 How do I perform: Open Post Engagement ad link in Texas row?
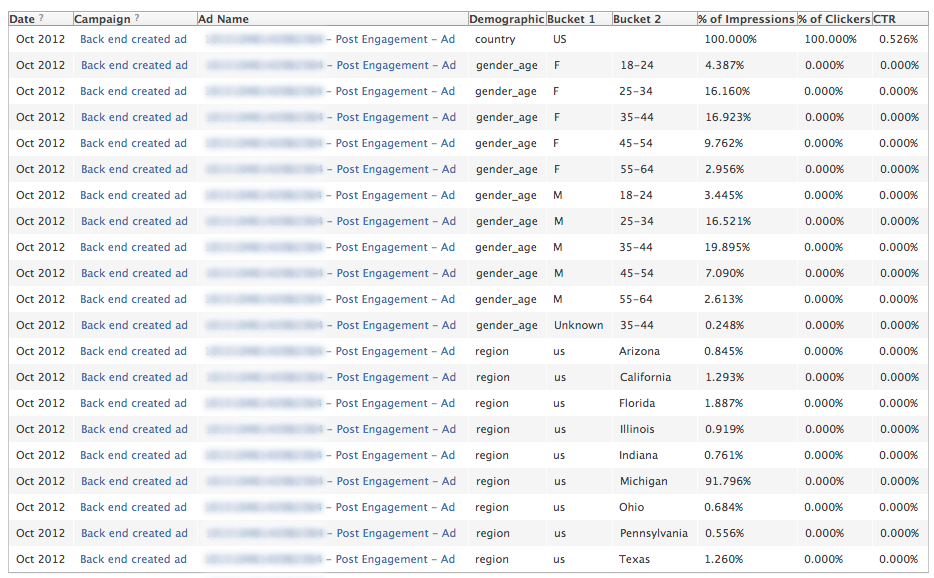tap(395, 559)
